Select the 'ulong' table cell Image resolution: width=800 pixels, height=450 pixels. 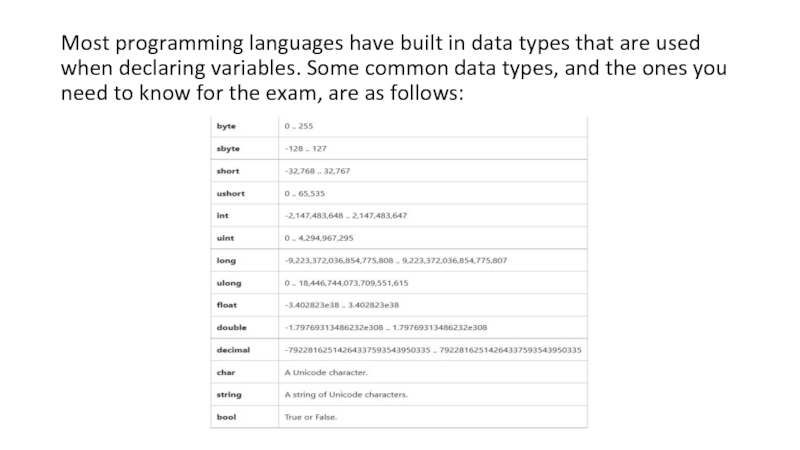[x=227, y=283]
